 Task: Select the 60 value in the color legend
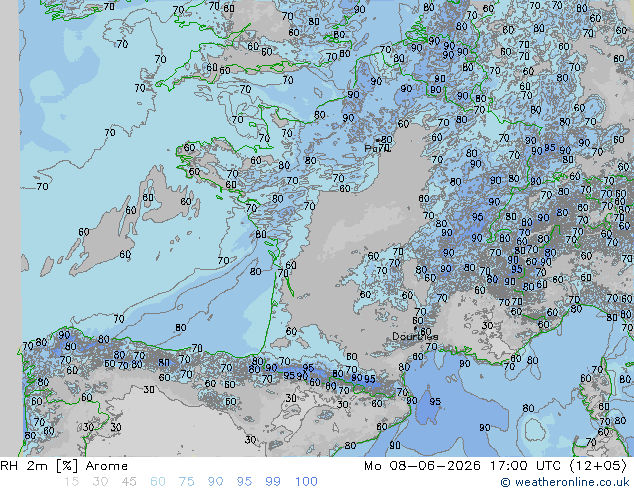click(x=158, y=482)
